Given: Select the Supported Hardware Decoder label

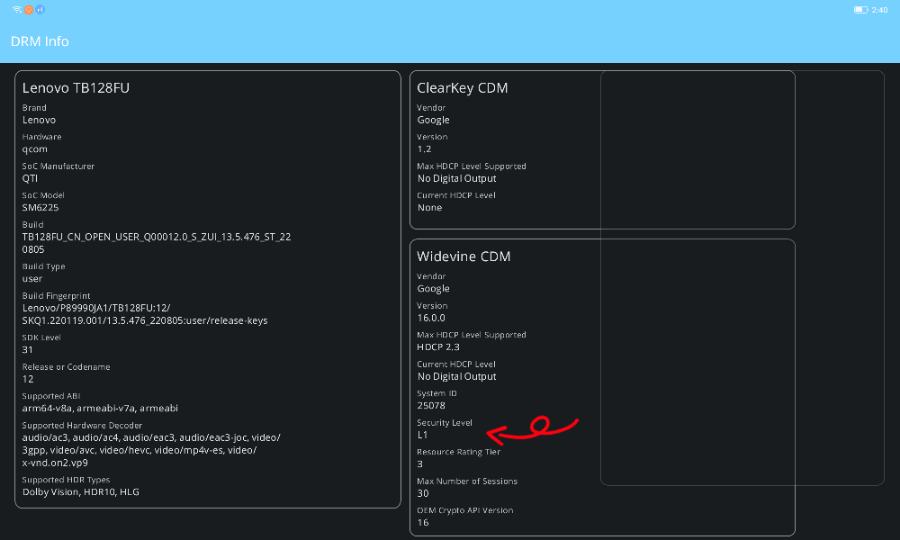Looking at the screenshot, I should [x=82, y=425].
